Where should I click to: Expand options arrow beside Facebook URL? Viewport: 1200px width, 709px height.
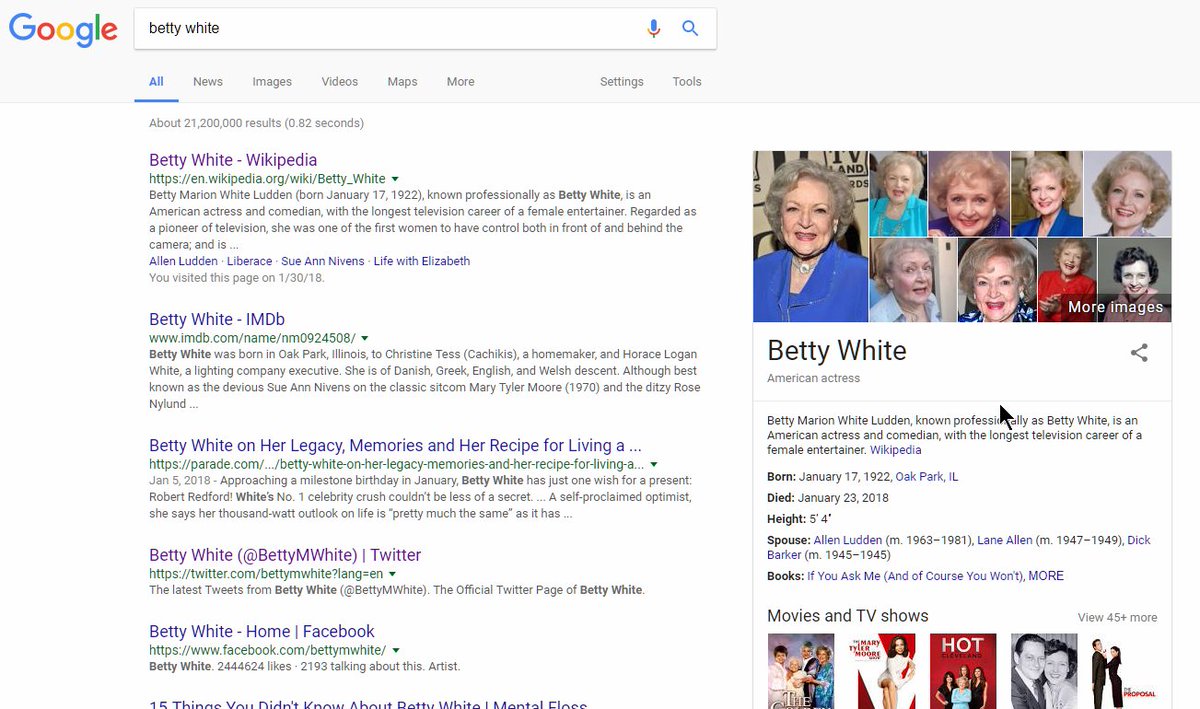395,650
